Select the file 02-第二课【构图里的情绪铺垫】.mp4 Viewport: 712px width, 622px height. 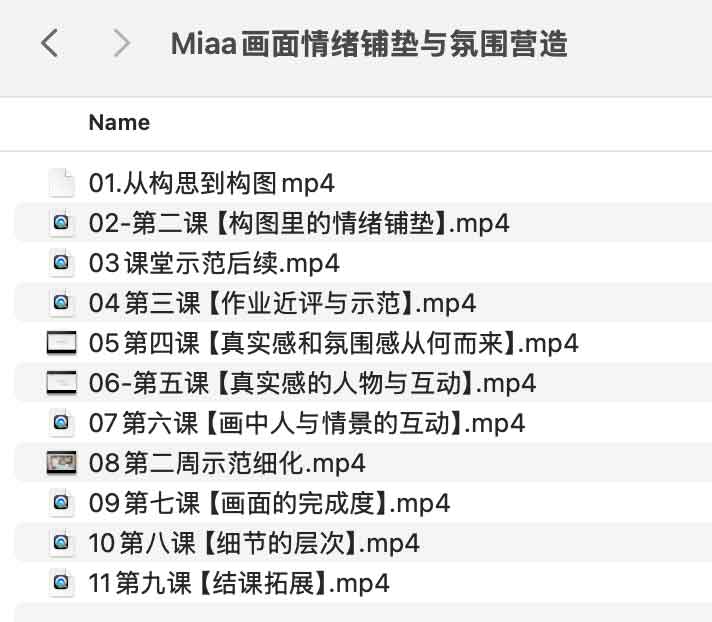(x=299, y=223)
